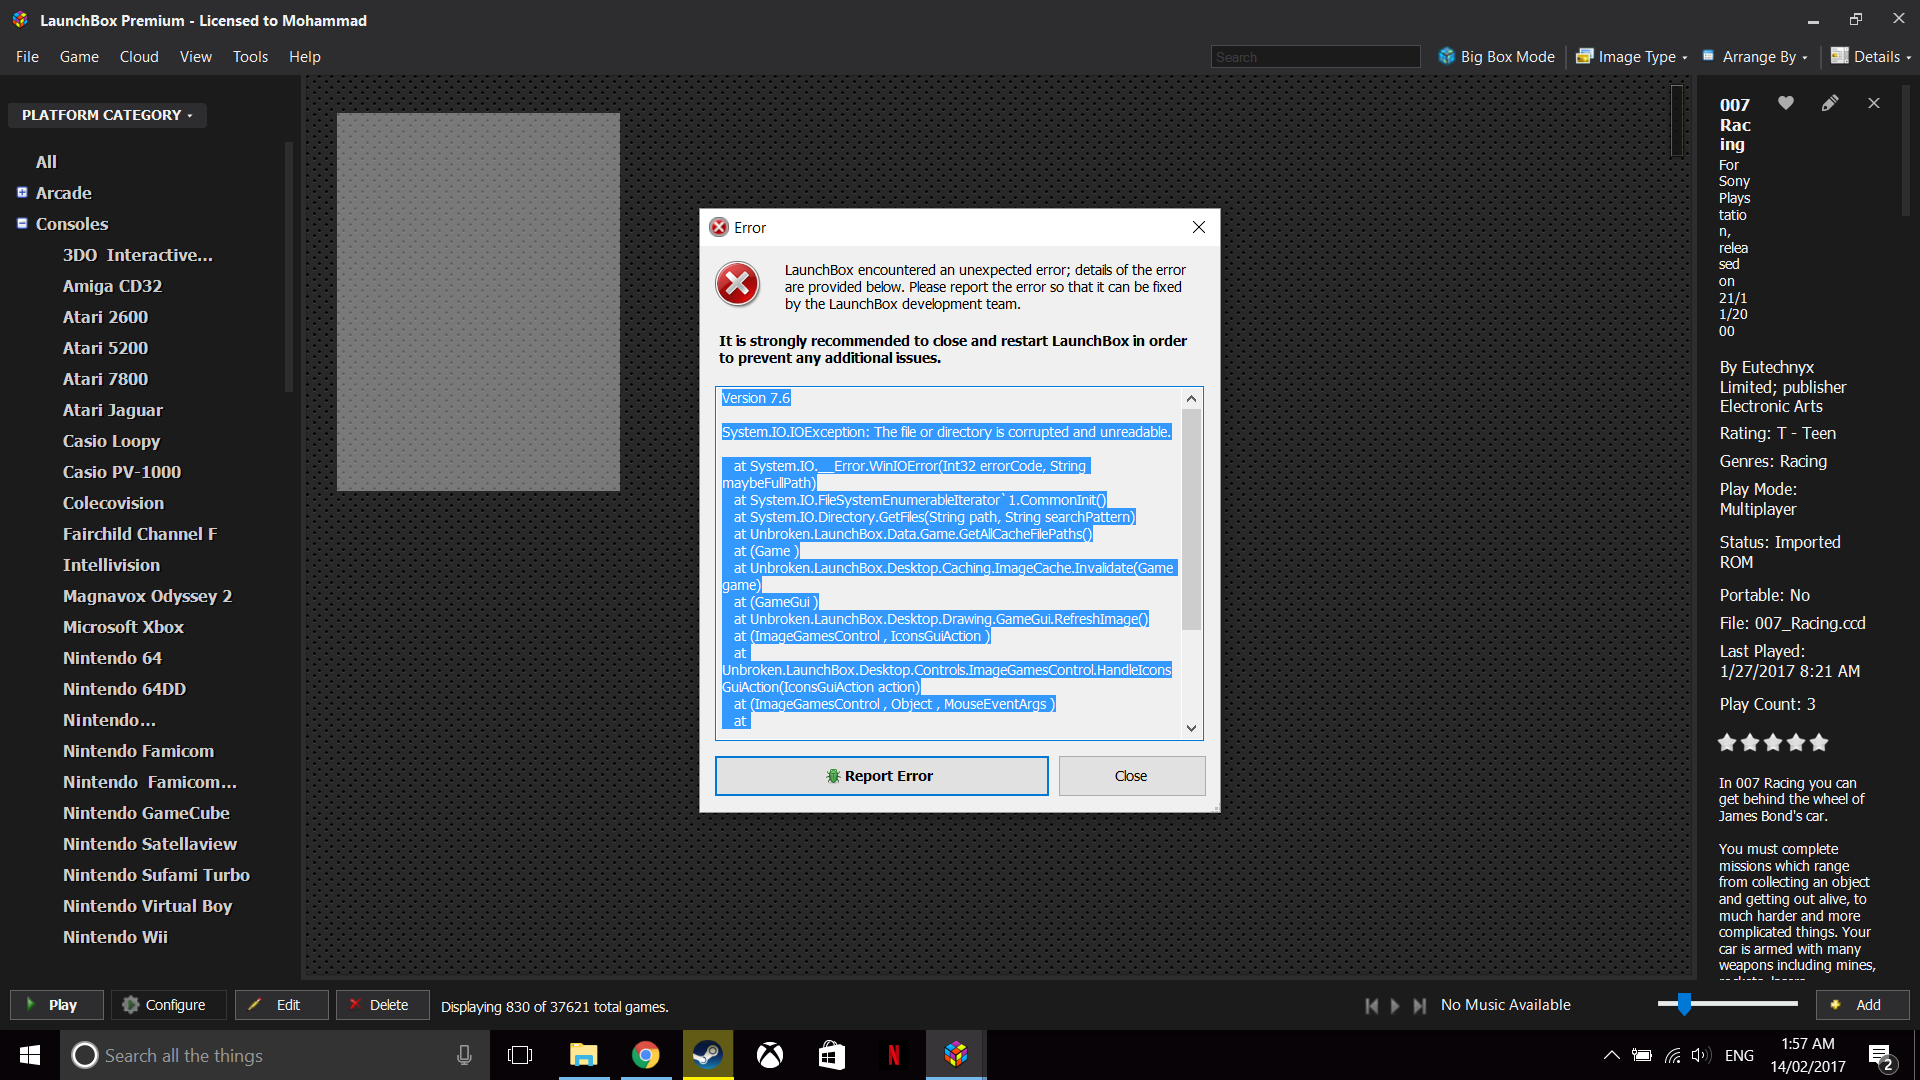Image resolution: width=1920 pixels, height=1080 pixels.
Task: Open Chrome from taskbar
Action: 646,1055
